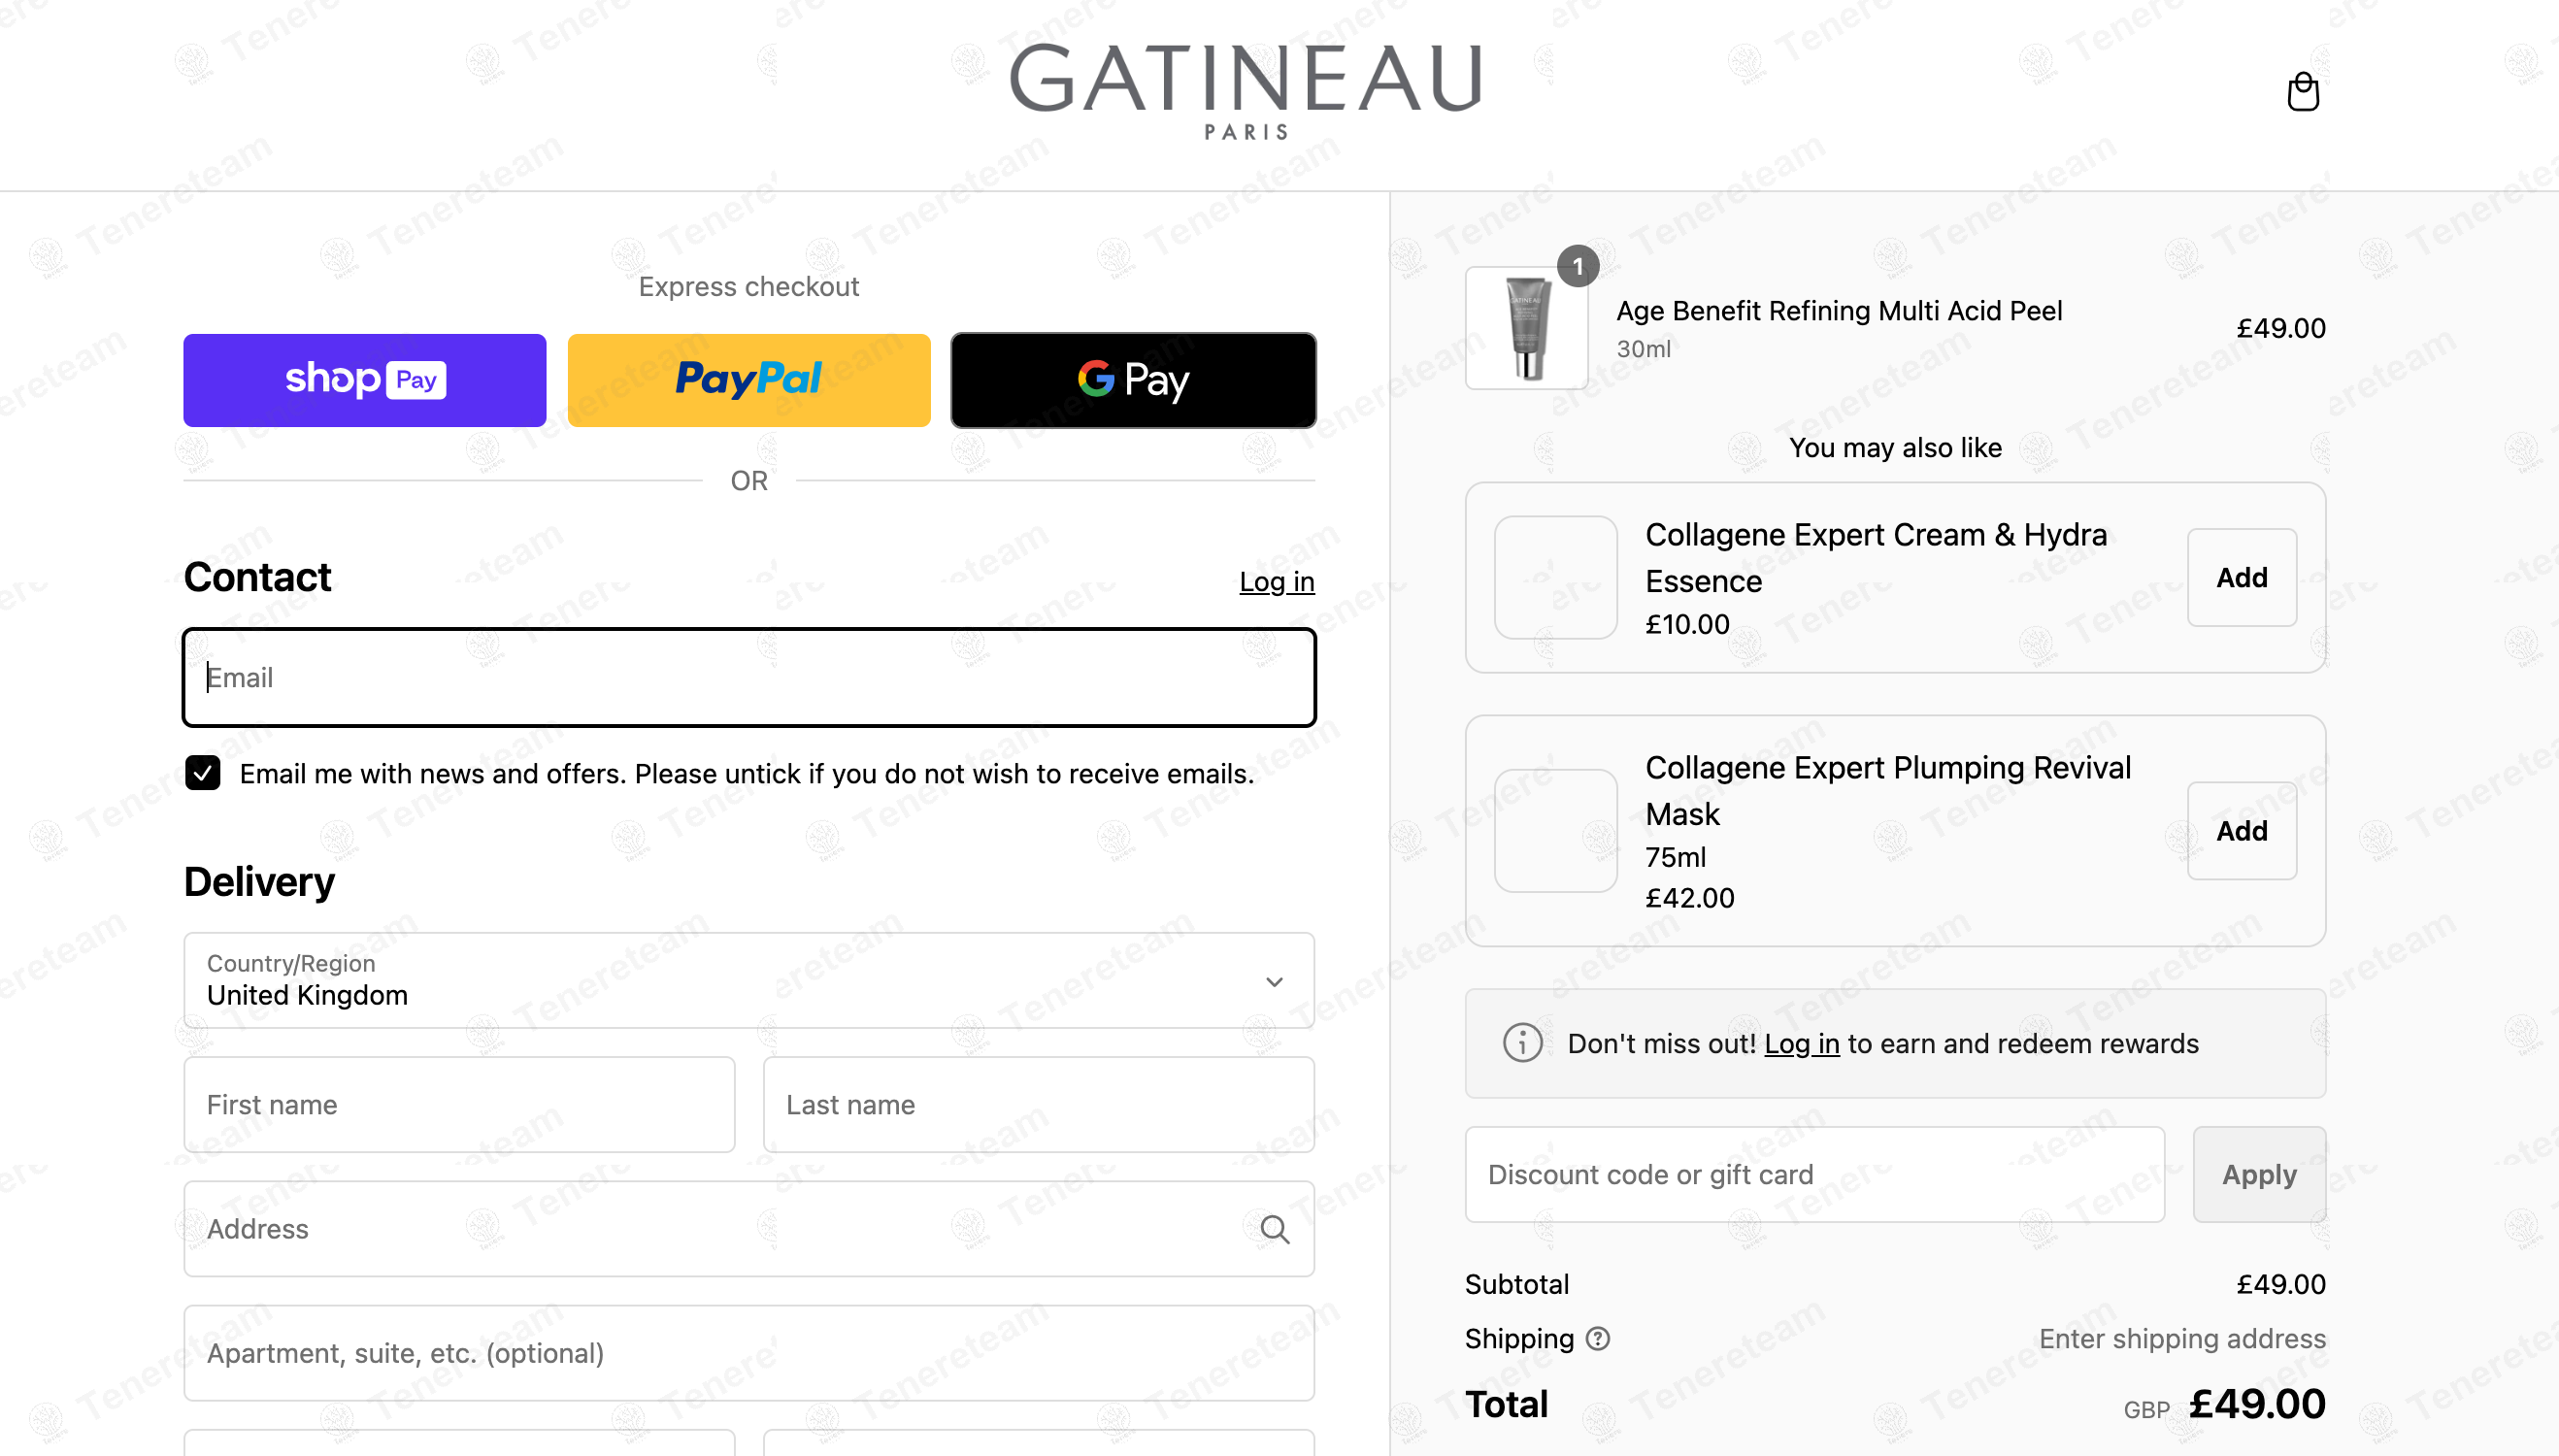Click the address search magnifier icon
Screen dimensions: 2559x1456
(x=1274, y=1229)
